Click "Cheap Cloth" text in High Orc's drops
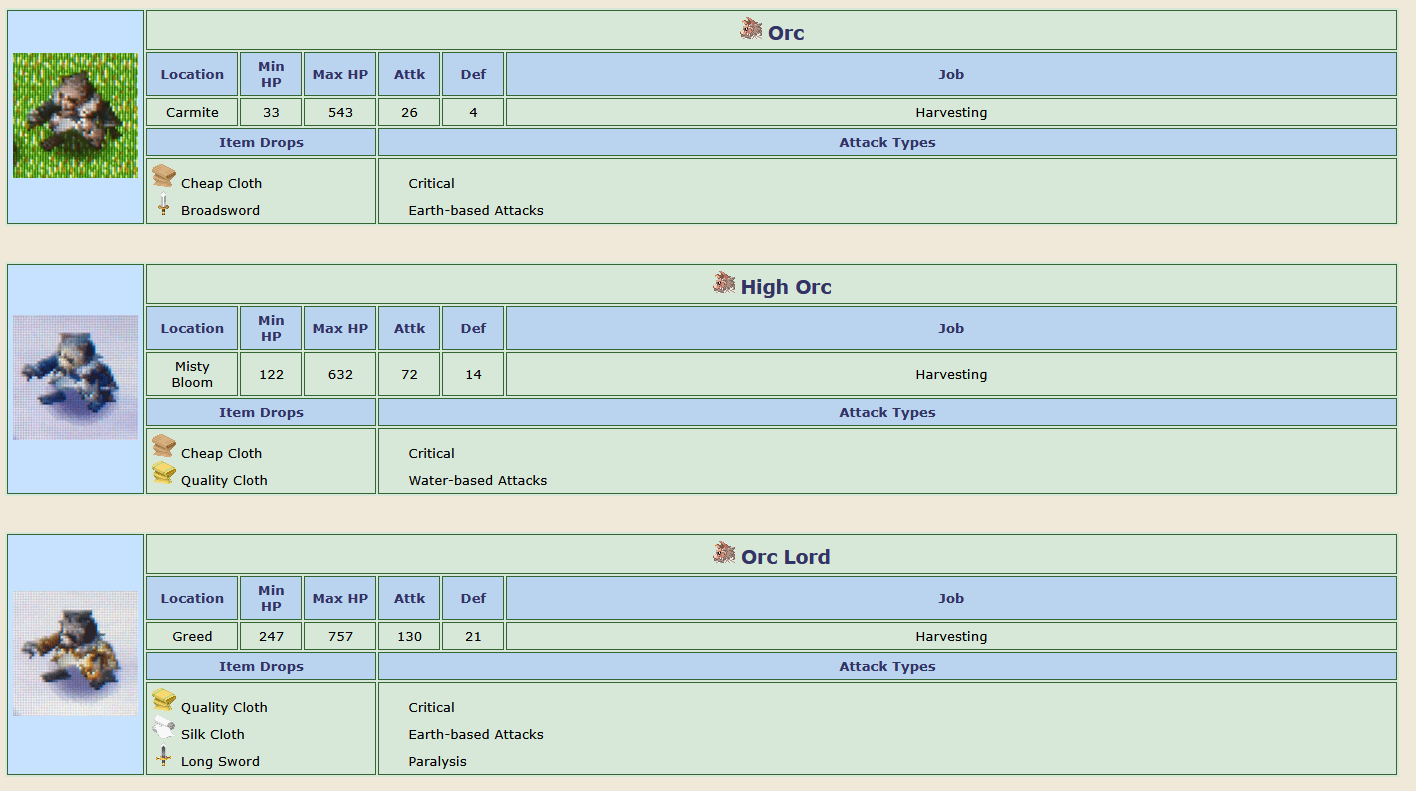The width and height of the screenshot is (1416, 791). click(221, 453)
